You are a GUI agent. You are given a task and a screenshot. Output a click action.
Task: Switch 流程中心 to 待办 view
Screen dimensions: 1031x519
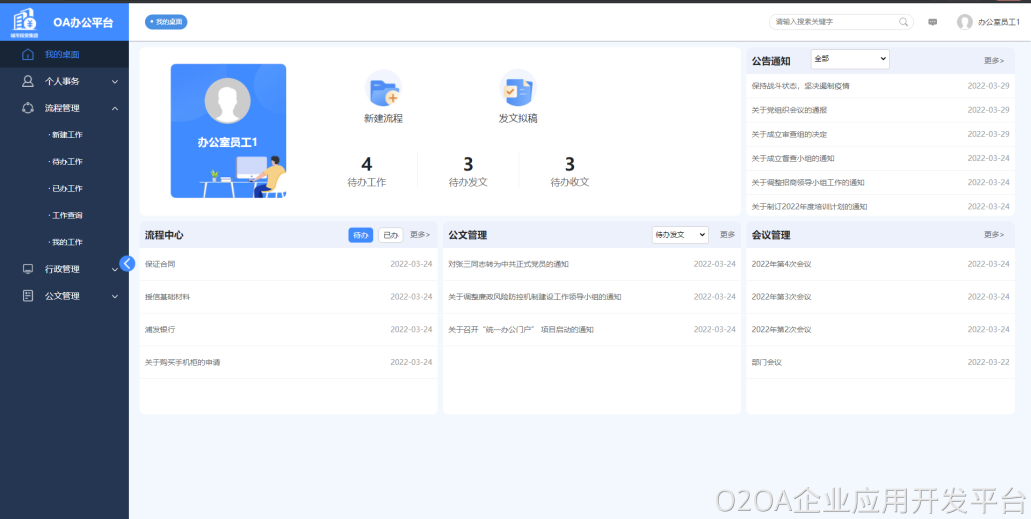pyautogui.click(x=360, y=235)
